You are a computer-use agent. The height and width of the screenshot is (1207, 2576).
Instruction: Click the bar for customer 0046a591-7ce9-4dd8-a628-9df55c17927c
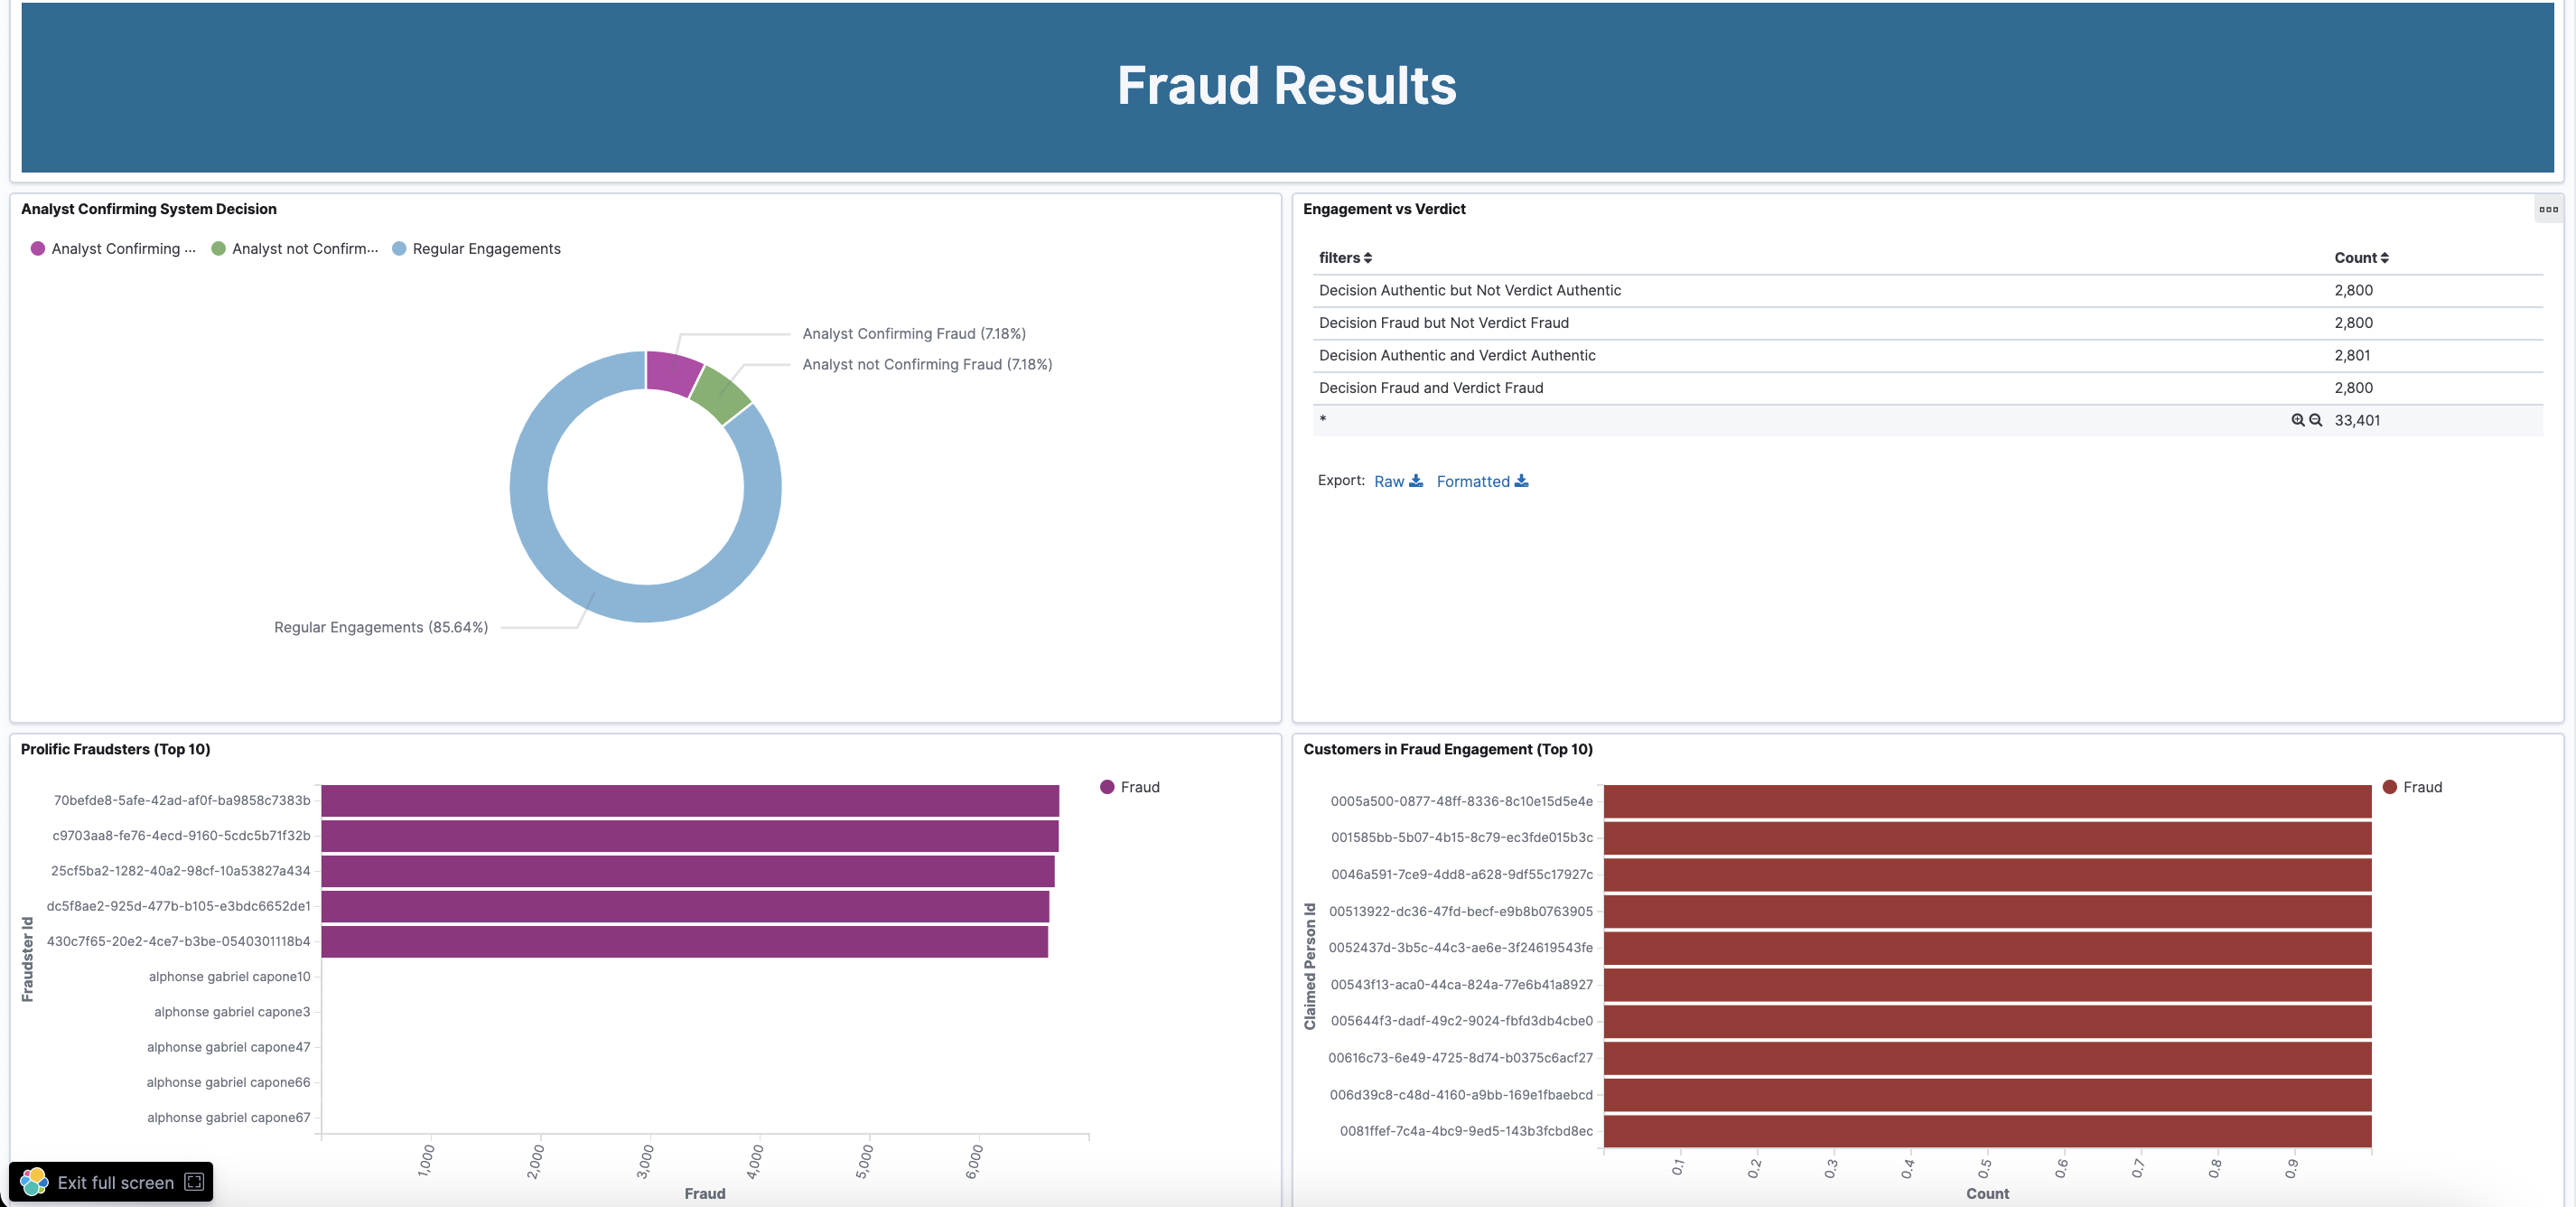[x=1987, y=875]
